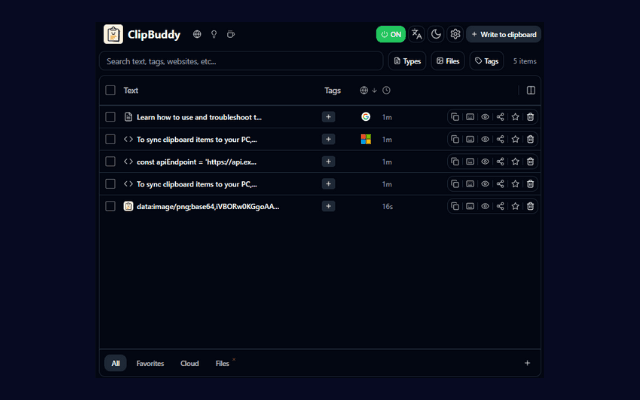Preview Microsoft logo row item with eye icon
The width and height of the screenshot is (640, 400).
pyautogui.click(x=485, y=139)
